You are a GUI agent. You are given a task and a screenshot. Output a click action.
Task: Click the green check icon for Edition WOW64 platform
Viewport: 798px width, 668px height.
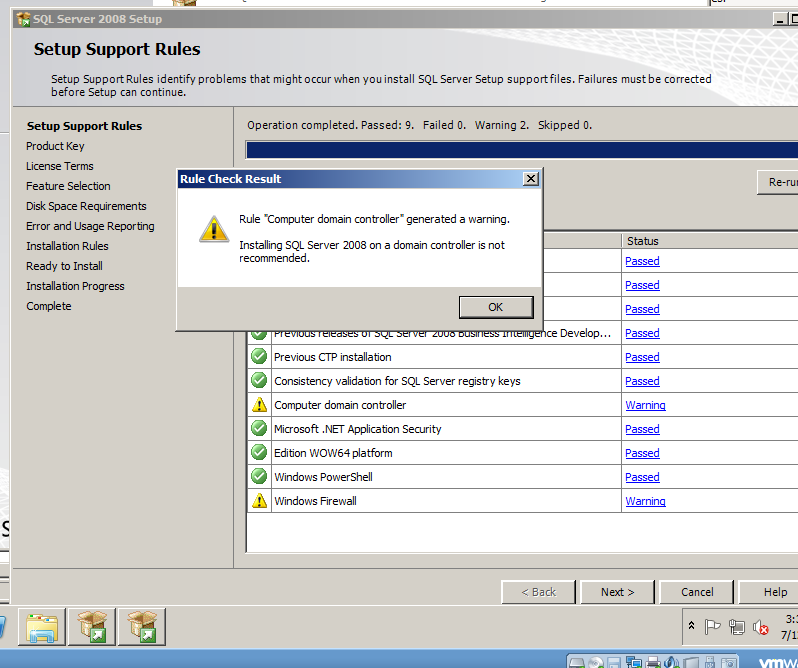pyautogui.click(x=259, y=452)
